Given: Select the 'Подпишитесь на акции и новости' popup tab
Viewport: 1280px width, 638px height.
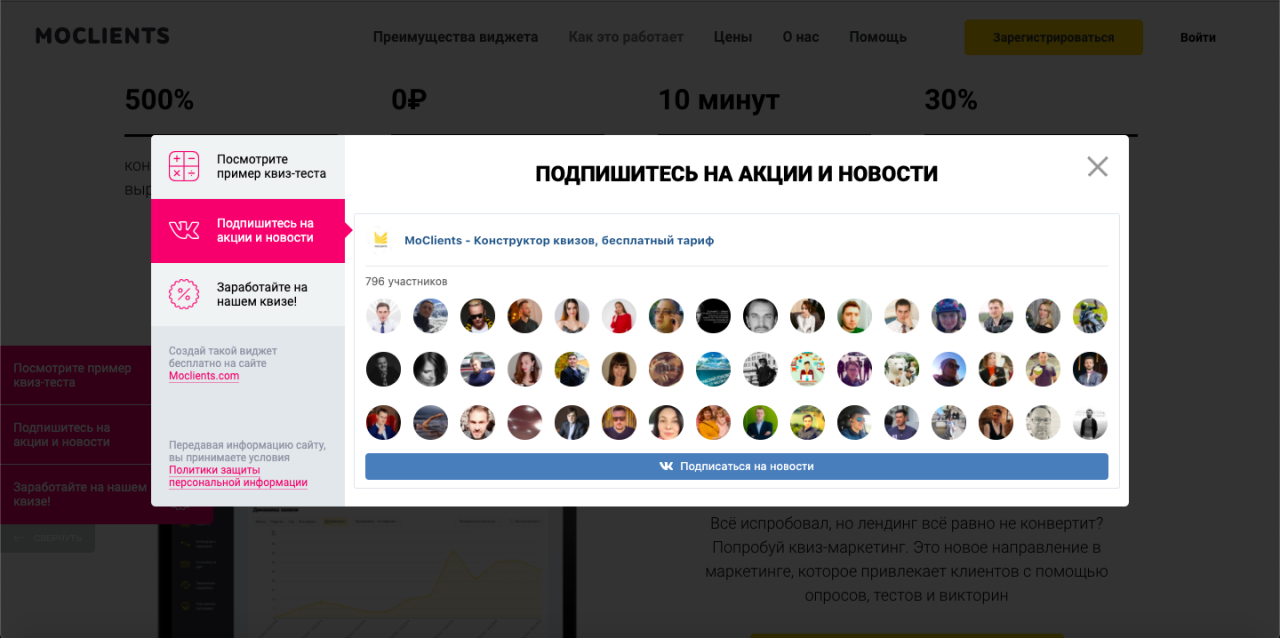Looking at the screenshot, I should [x=248, y=231].
